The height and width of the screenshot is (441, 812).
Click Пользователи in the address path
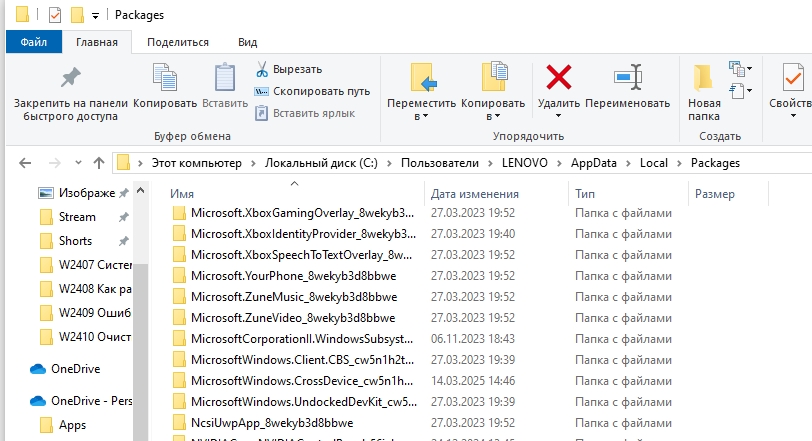pyautogui.click(x=440, y=163)
